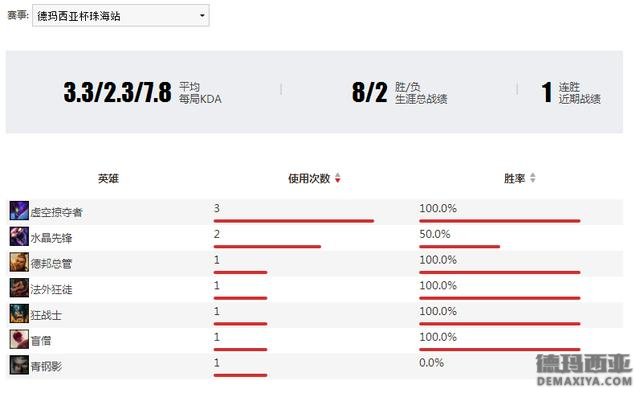Sort by 使用次数 column arrows
Image resolution: width=640 pixels, height=393 pixels.
coord(338,178)
